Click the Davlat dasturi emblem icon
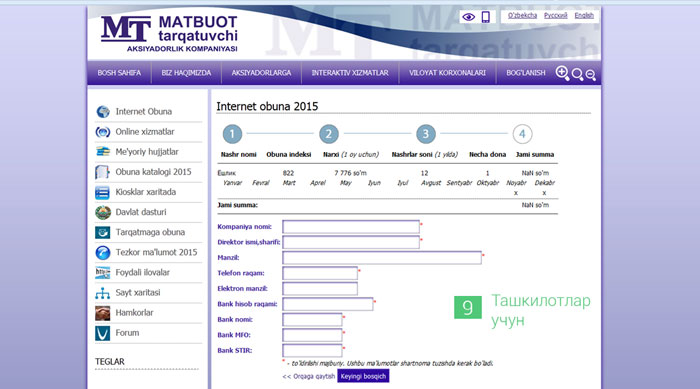The image size is (700, 389). coord(103,213)
